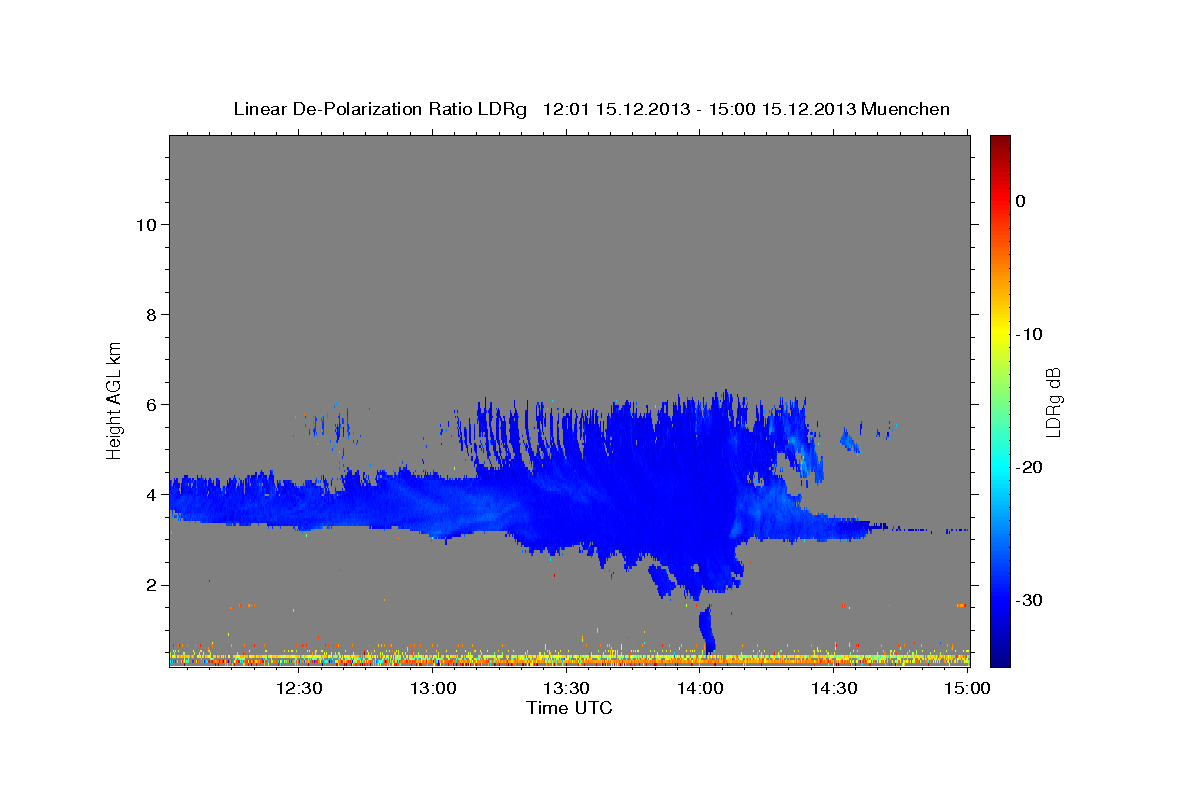Click the 13:30 time tick label

[x=566, y=689]
